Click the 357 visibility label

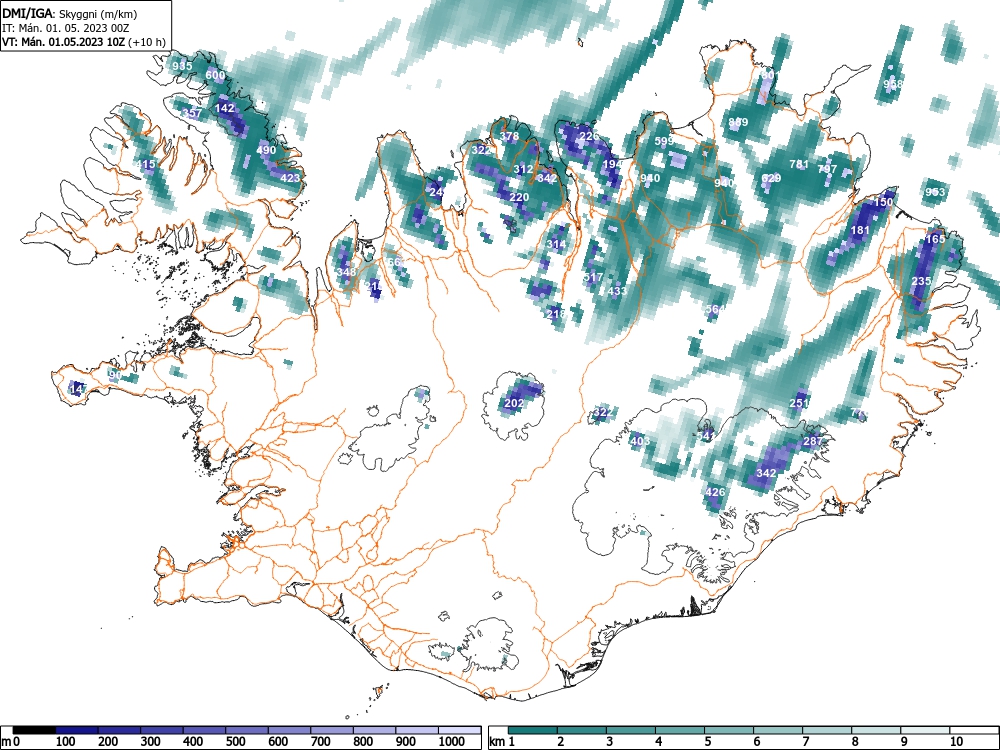(x=192, y=113)
